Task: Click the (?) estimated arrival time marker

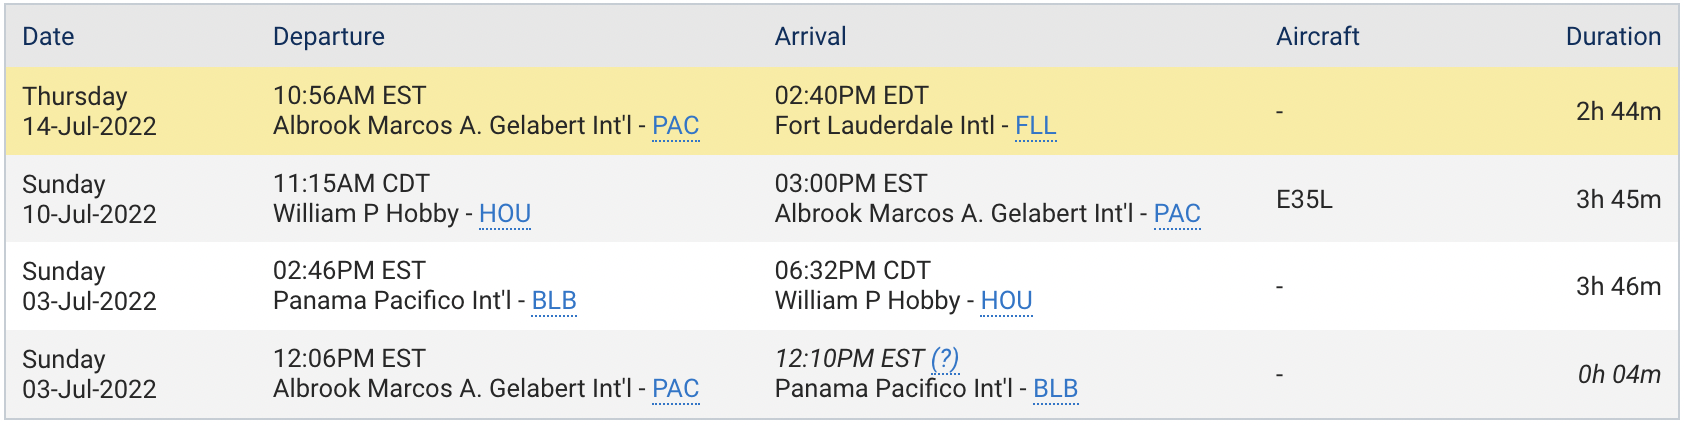Action: (x=945, y=359)
